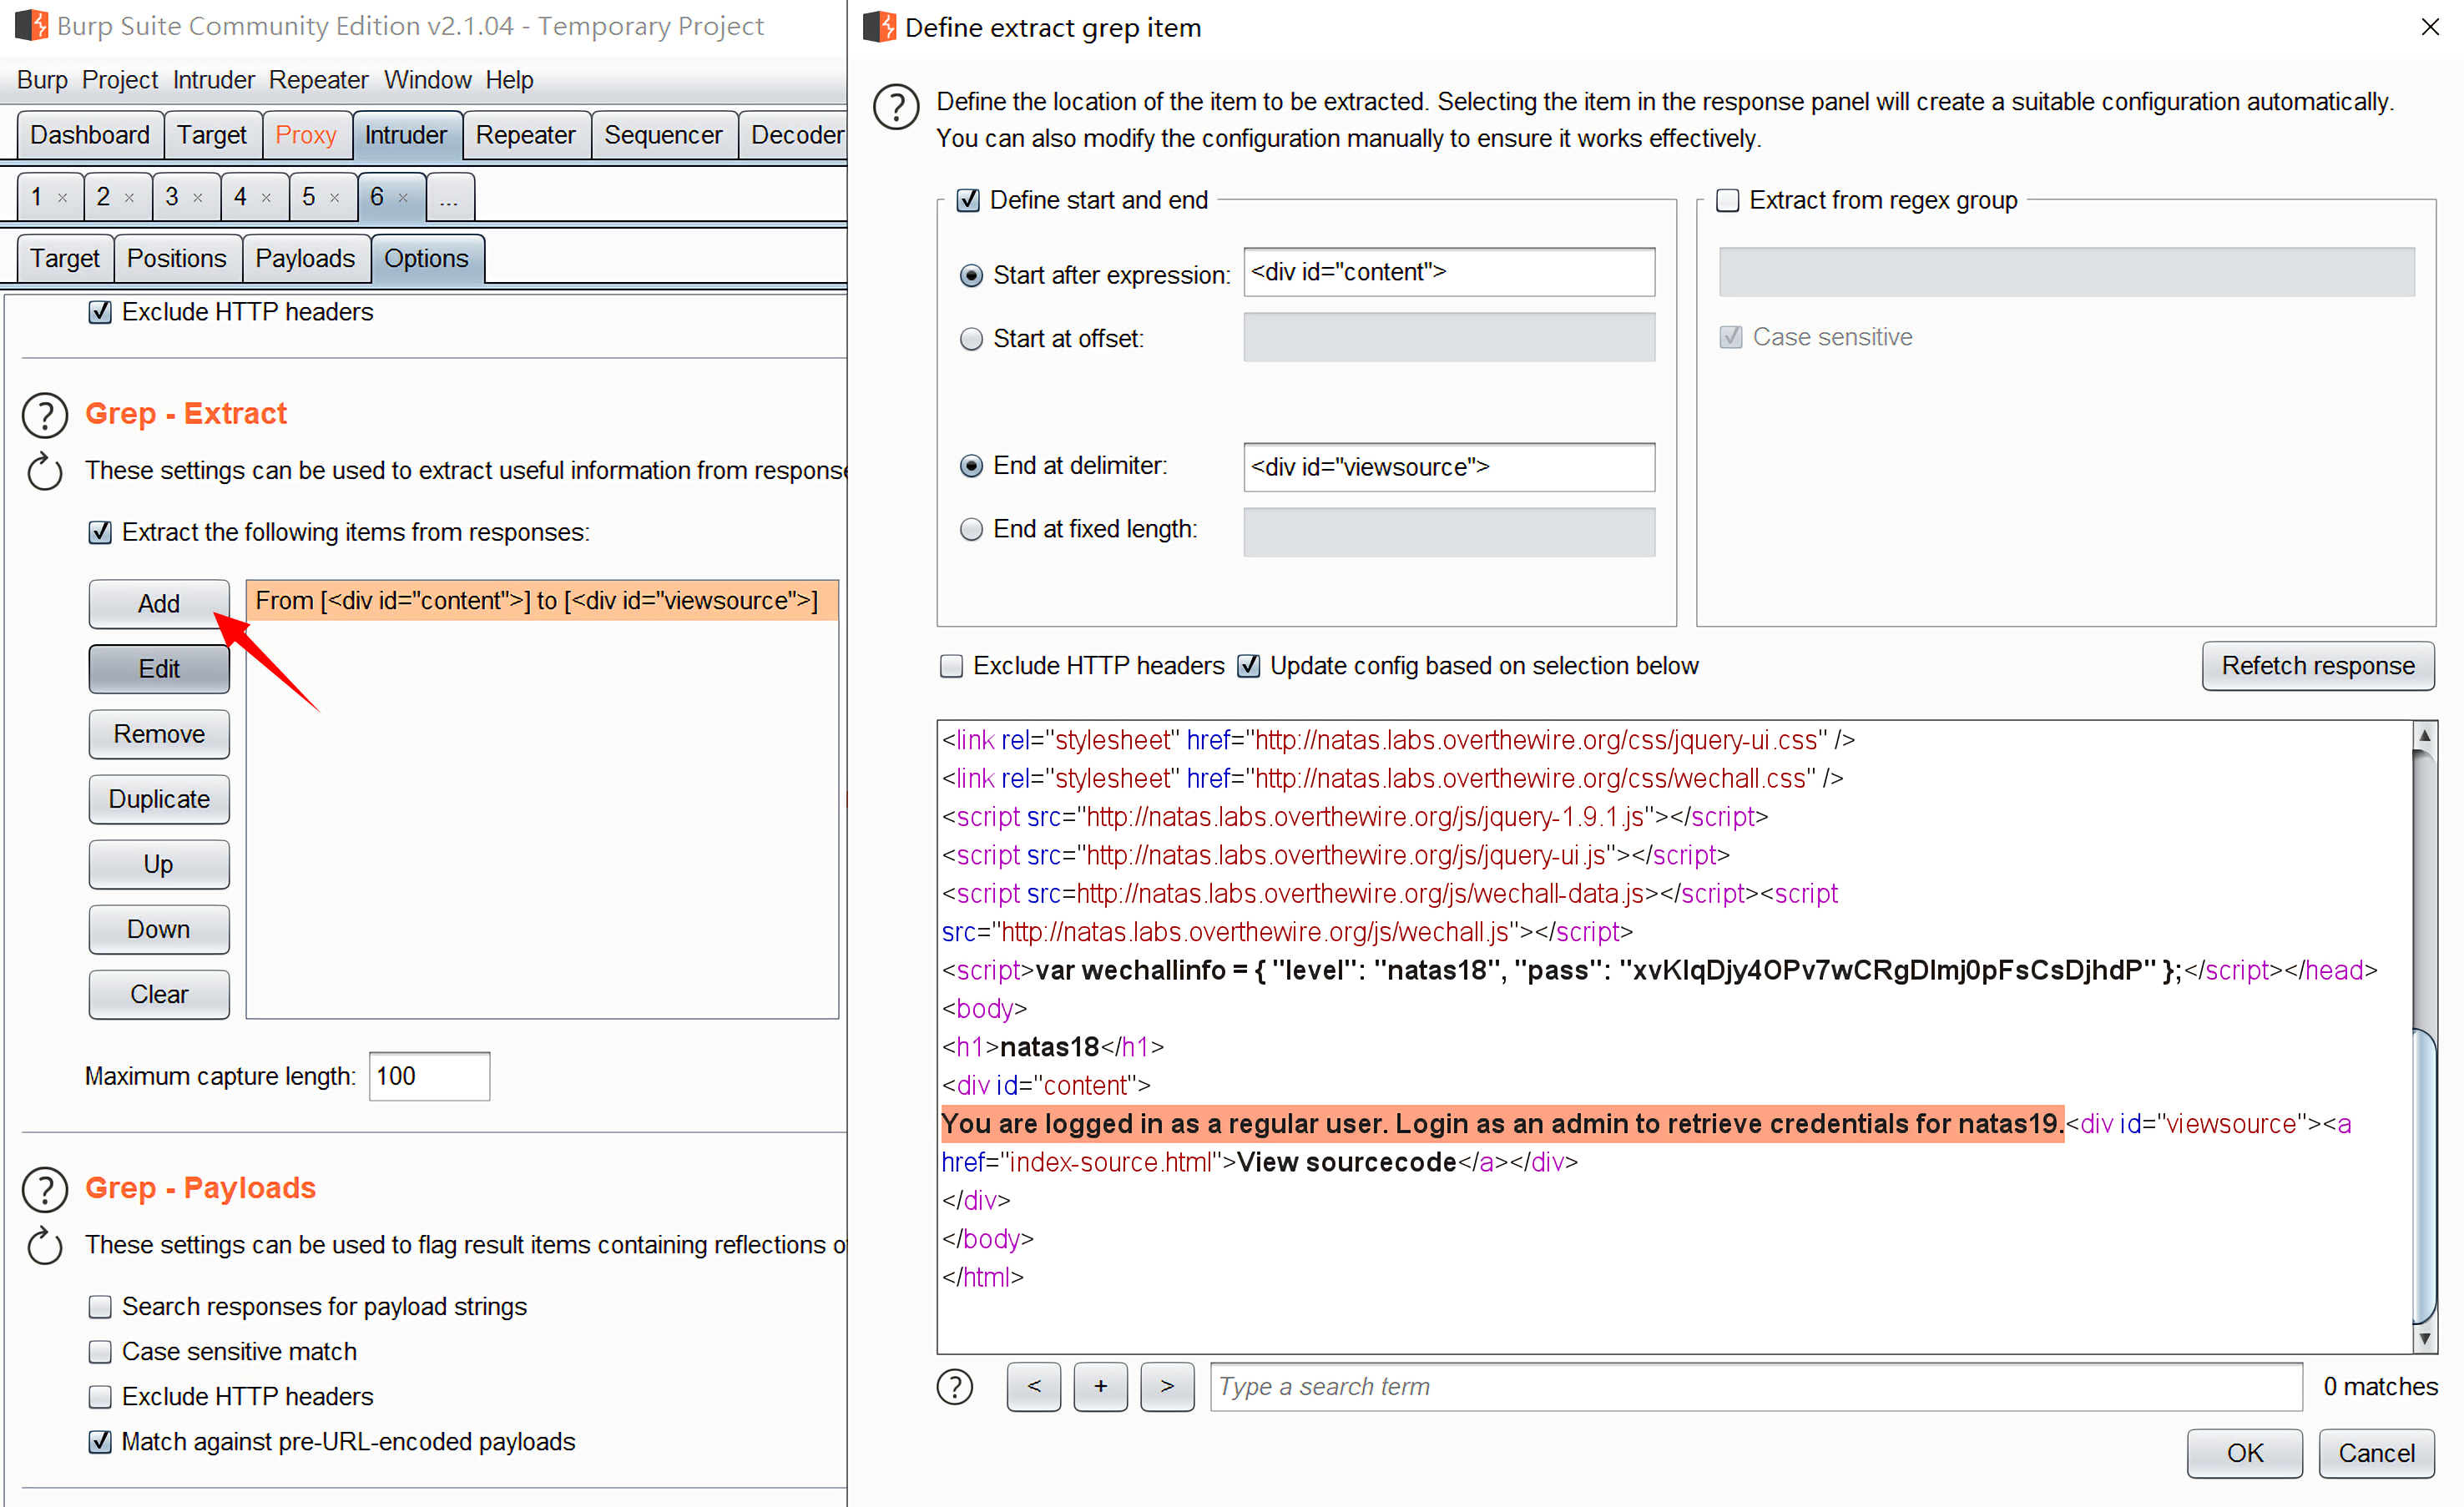Open Grep - Extract help icon

pyautogui.click(x=45, y=415)
